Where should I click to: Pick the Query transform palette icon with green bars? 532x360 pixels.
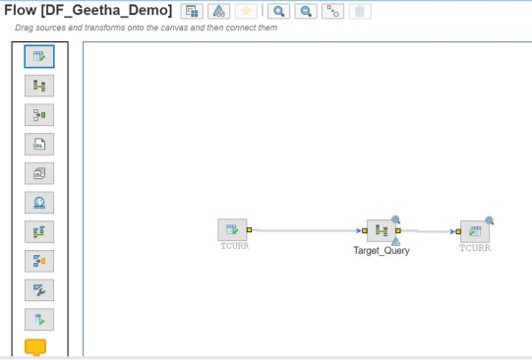(39, 86)
